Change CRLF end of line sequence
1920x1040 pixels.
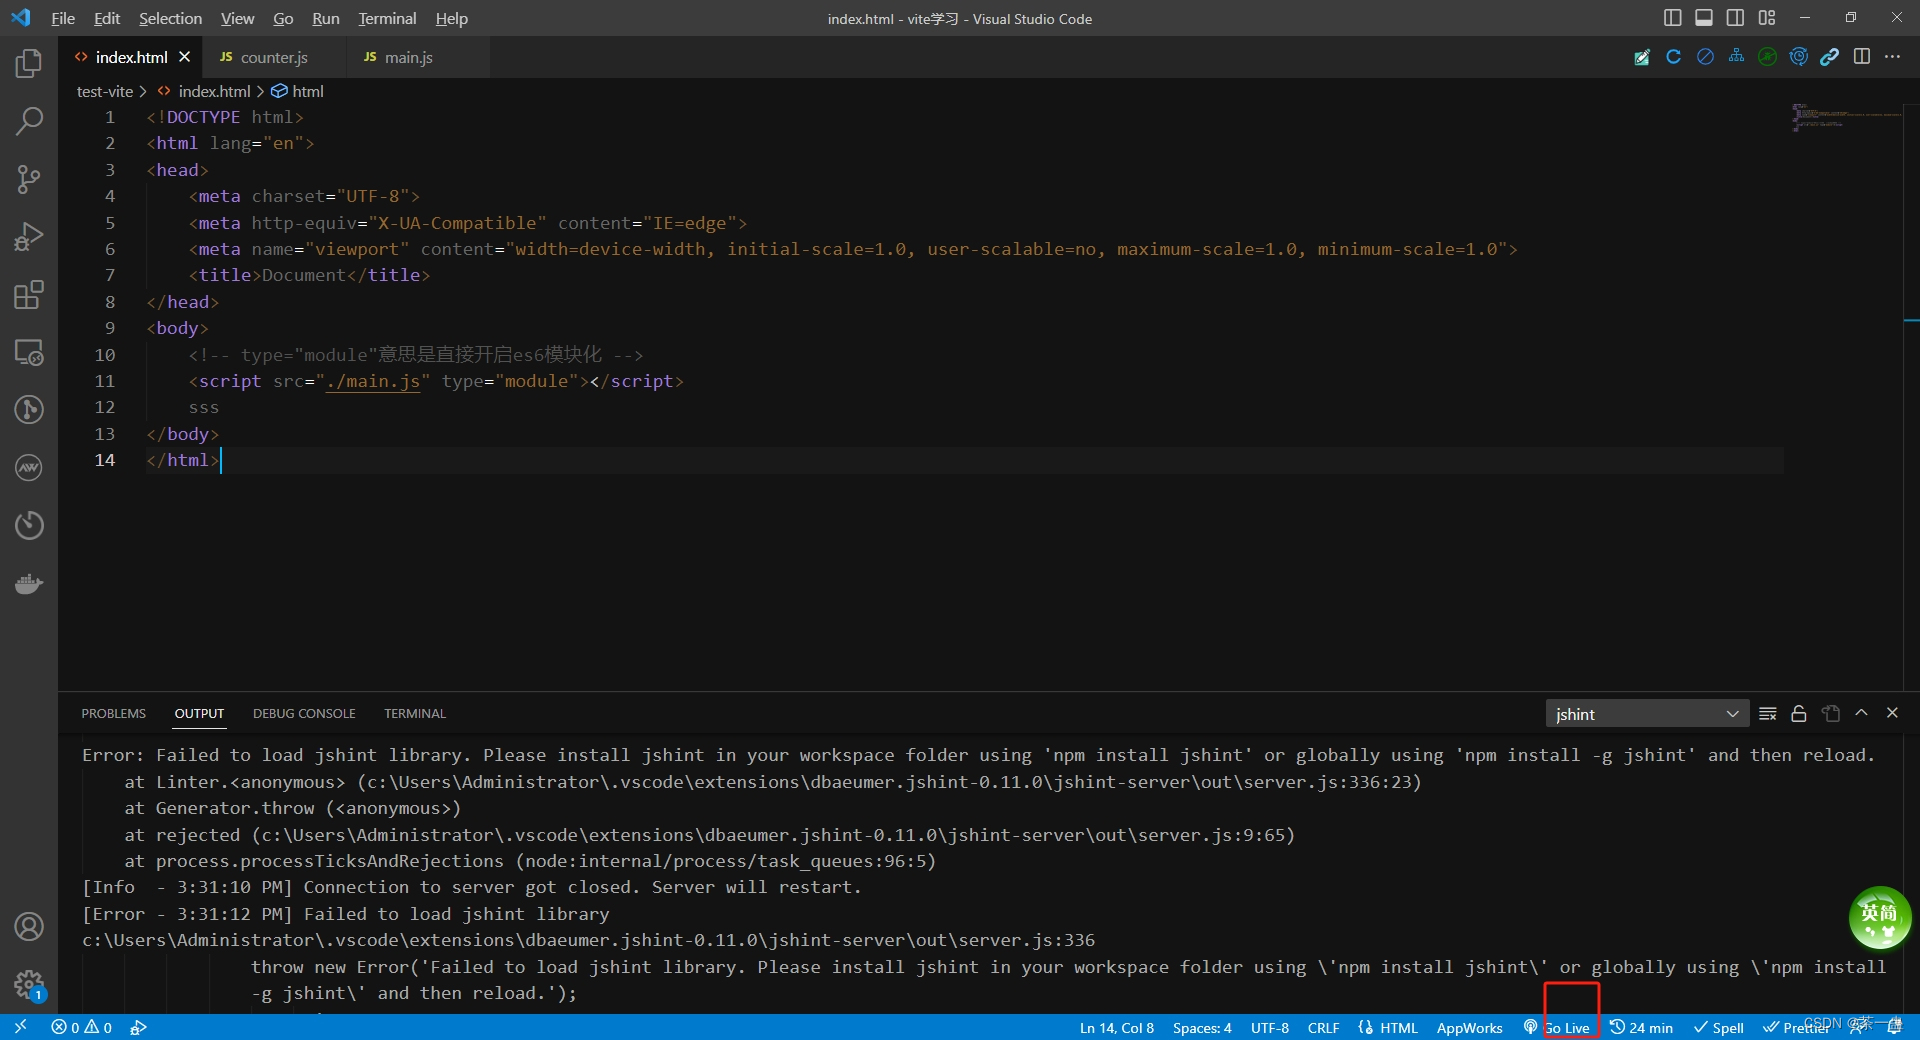point(1324,1028)
